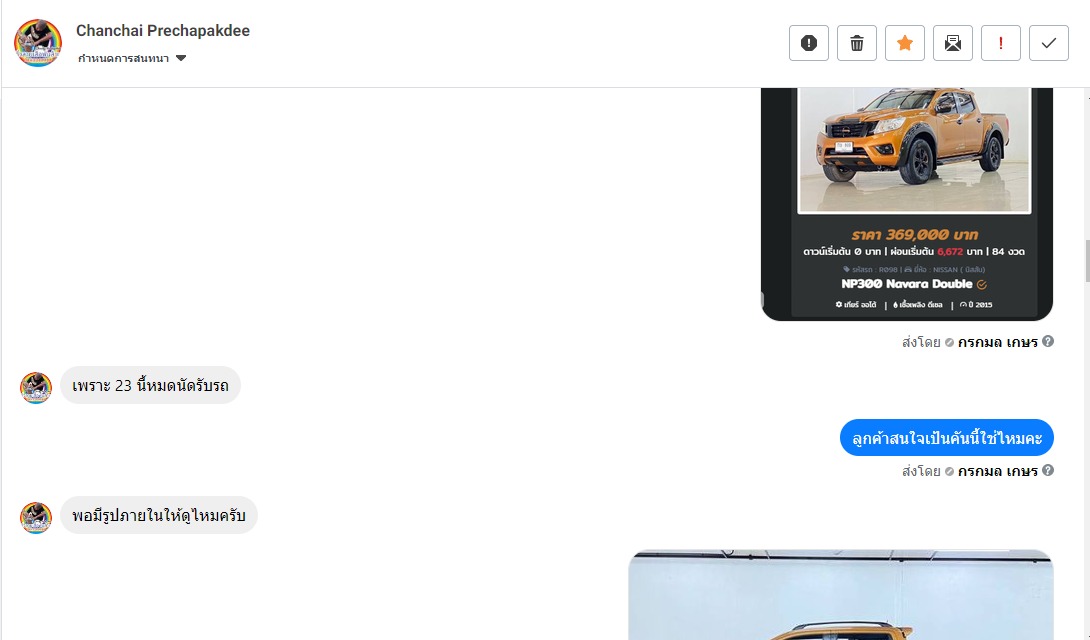Screen dimensions: 1090x640
Task: Open Chanchai Prechapakdee profile picture in header
Action: [38, 43]
